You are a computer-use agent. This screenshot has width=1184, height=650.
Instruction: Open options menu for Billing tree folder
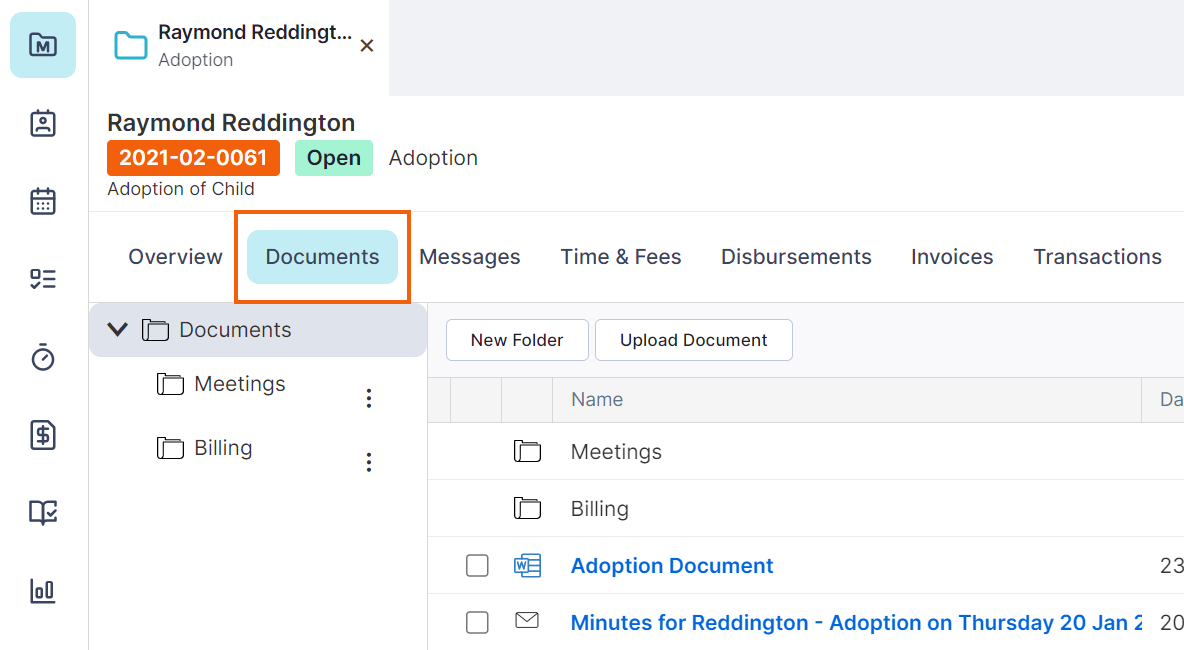(x=368, y=462)
